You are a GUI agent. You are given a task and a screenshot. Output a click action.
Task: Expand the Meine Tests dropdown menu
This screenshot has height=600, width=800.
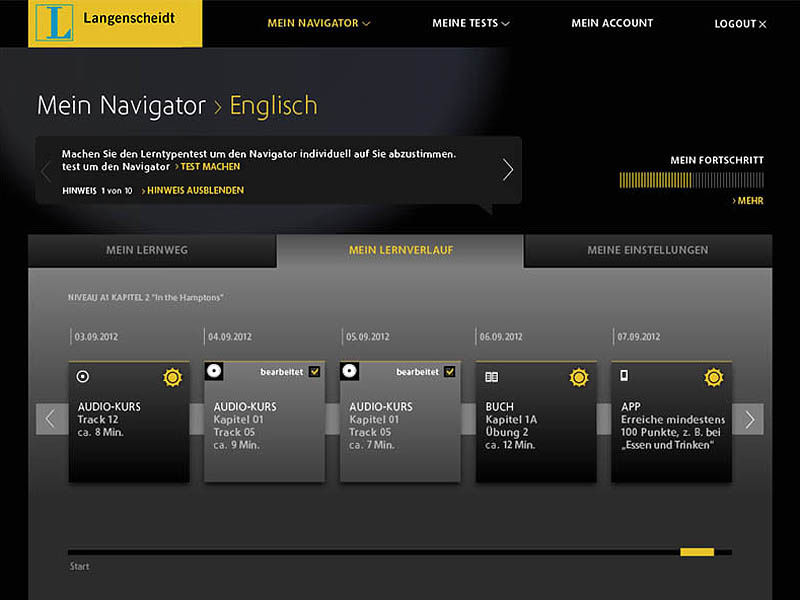tap(470, 23)
